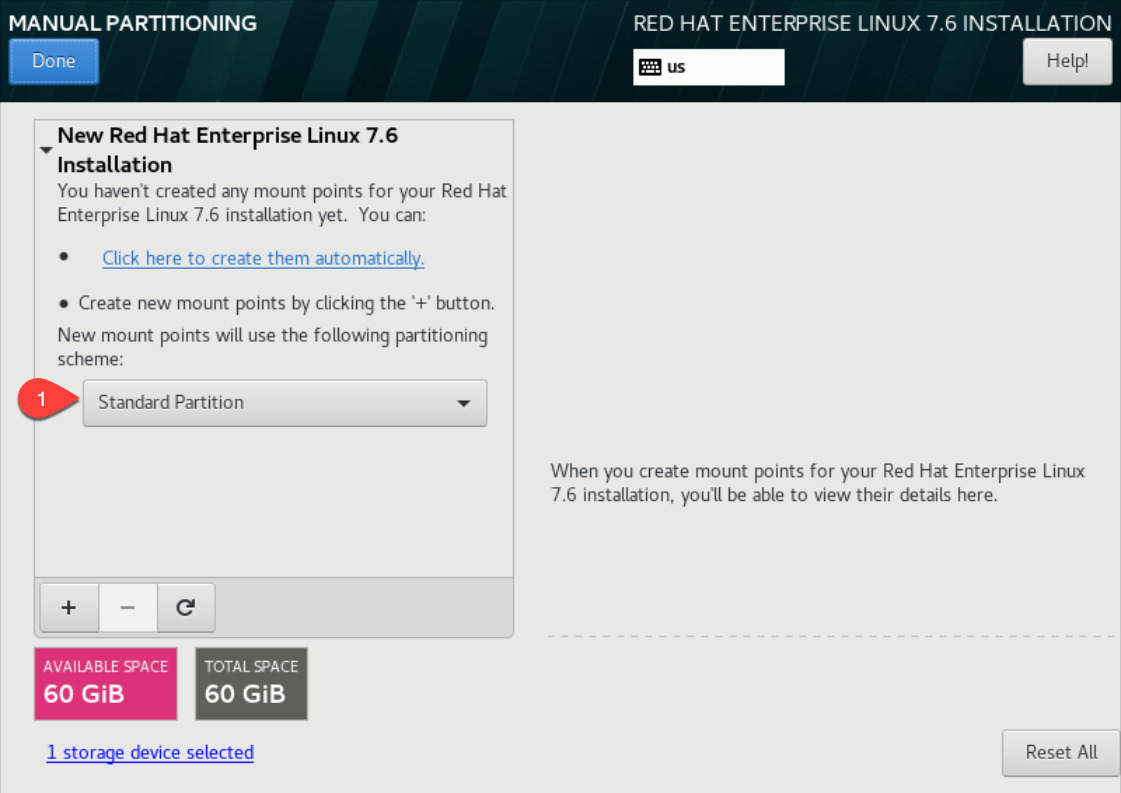Click the 'MANUAL PARTITIONING' heading text
1121x793 pixels.
(x=132, y=23)
